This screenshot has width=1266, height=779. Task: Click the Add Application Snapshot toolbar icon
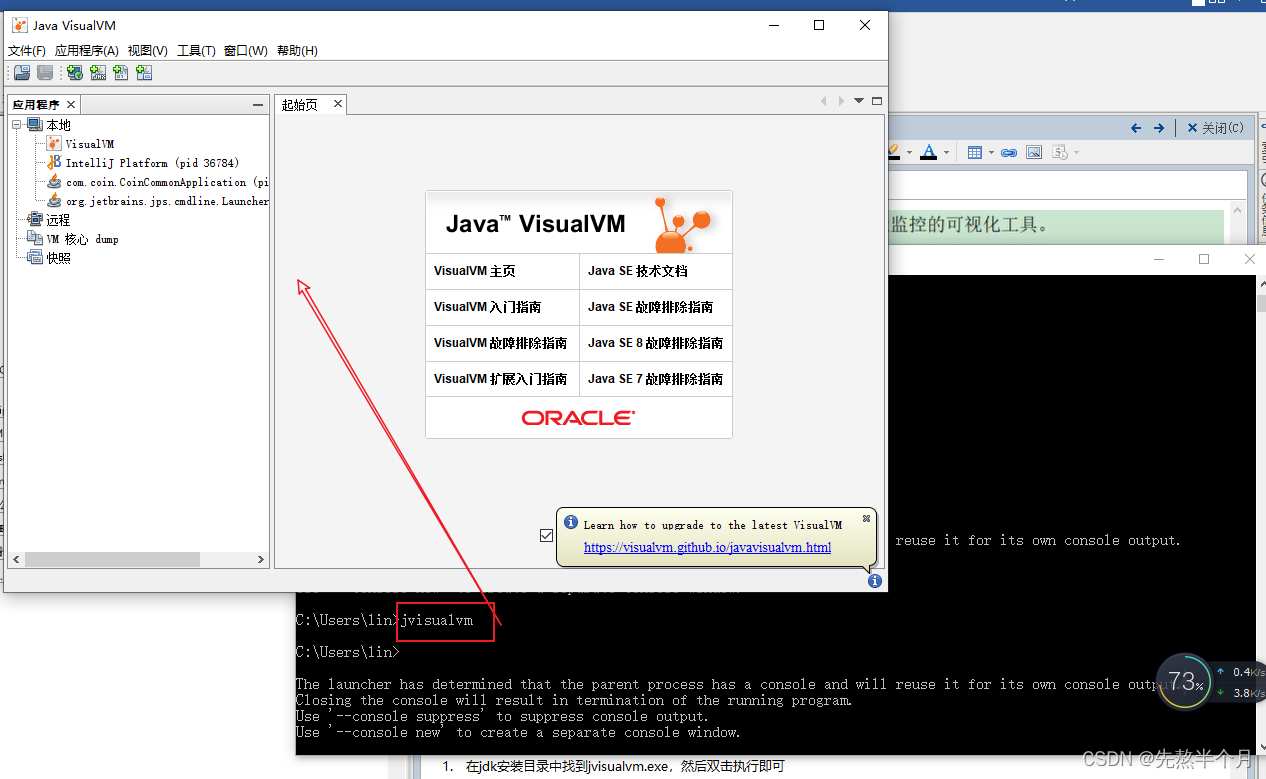coord(144,72)
